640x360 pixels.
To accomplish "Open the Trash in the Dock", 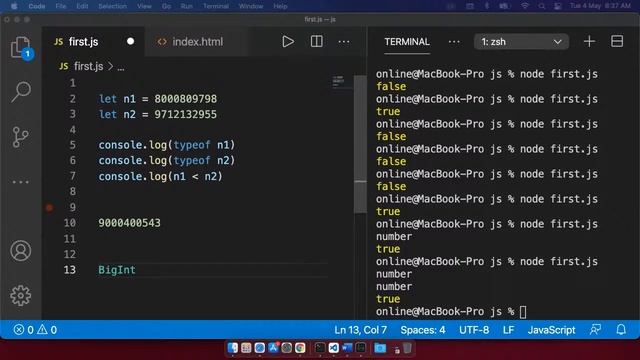I will 407,348.
